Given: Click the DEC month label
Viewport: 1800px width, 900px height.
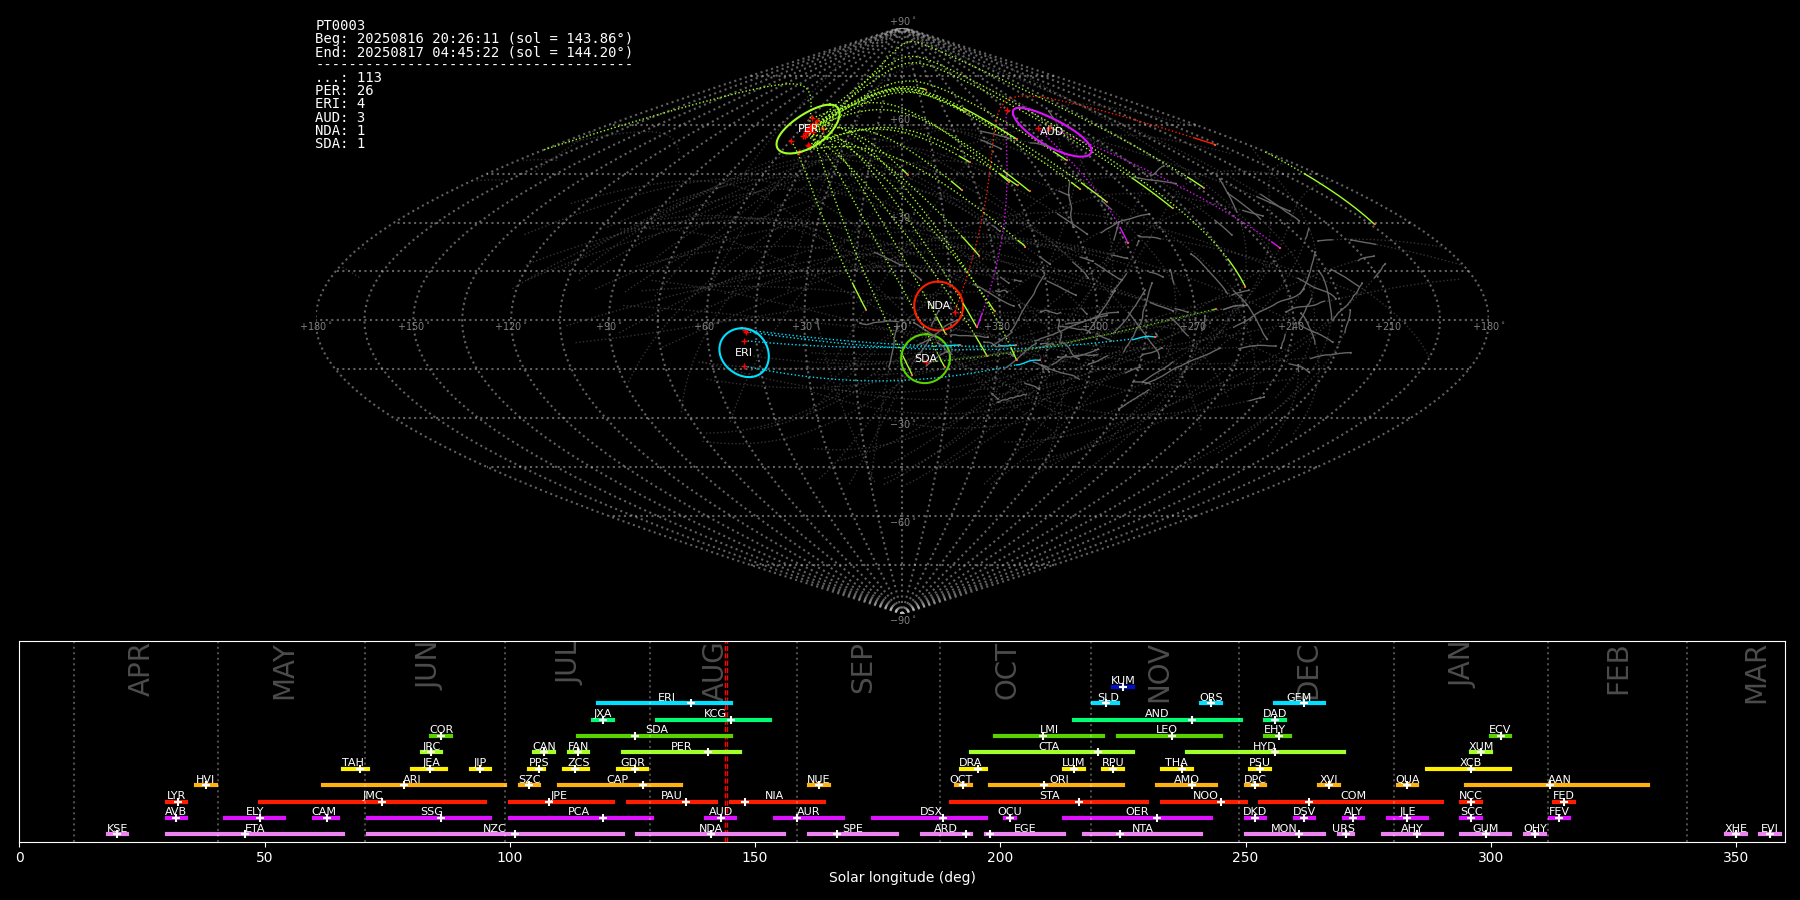Looking at the screenshot, I should (1308, 671).
